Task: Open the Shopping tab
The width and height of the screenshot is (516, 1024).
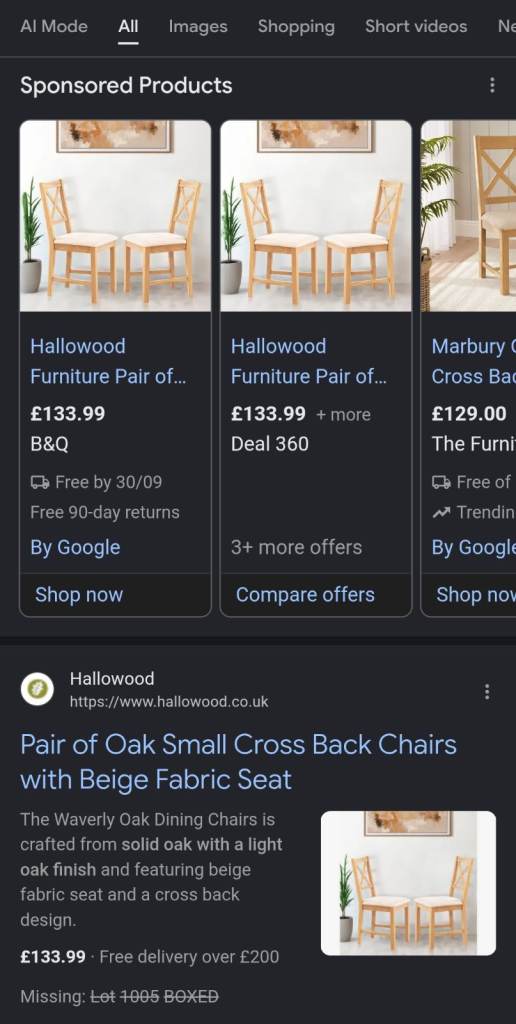Action: [x=296, y=27]
